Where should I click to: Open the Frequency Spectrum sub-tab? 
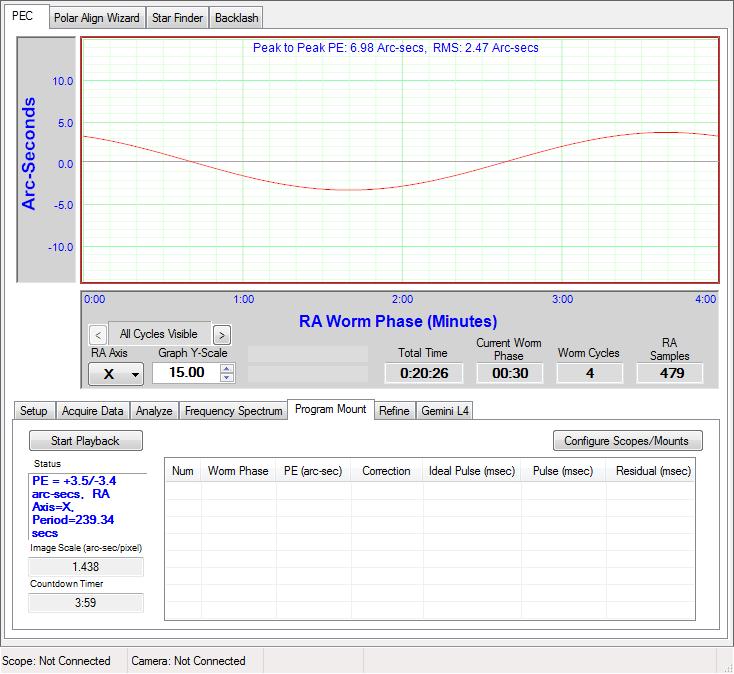coord(234,410)
